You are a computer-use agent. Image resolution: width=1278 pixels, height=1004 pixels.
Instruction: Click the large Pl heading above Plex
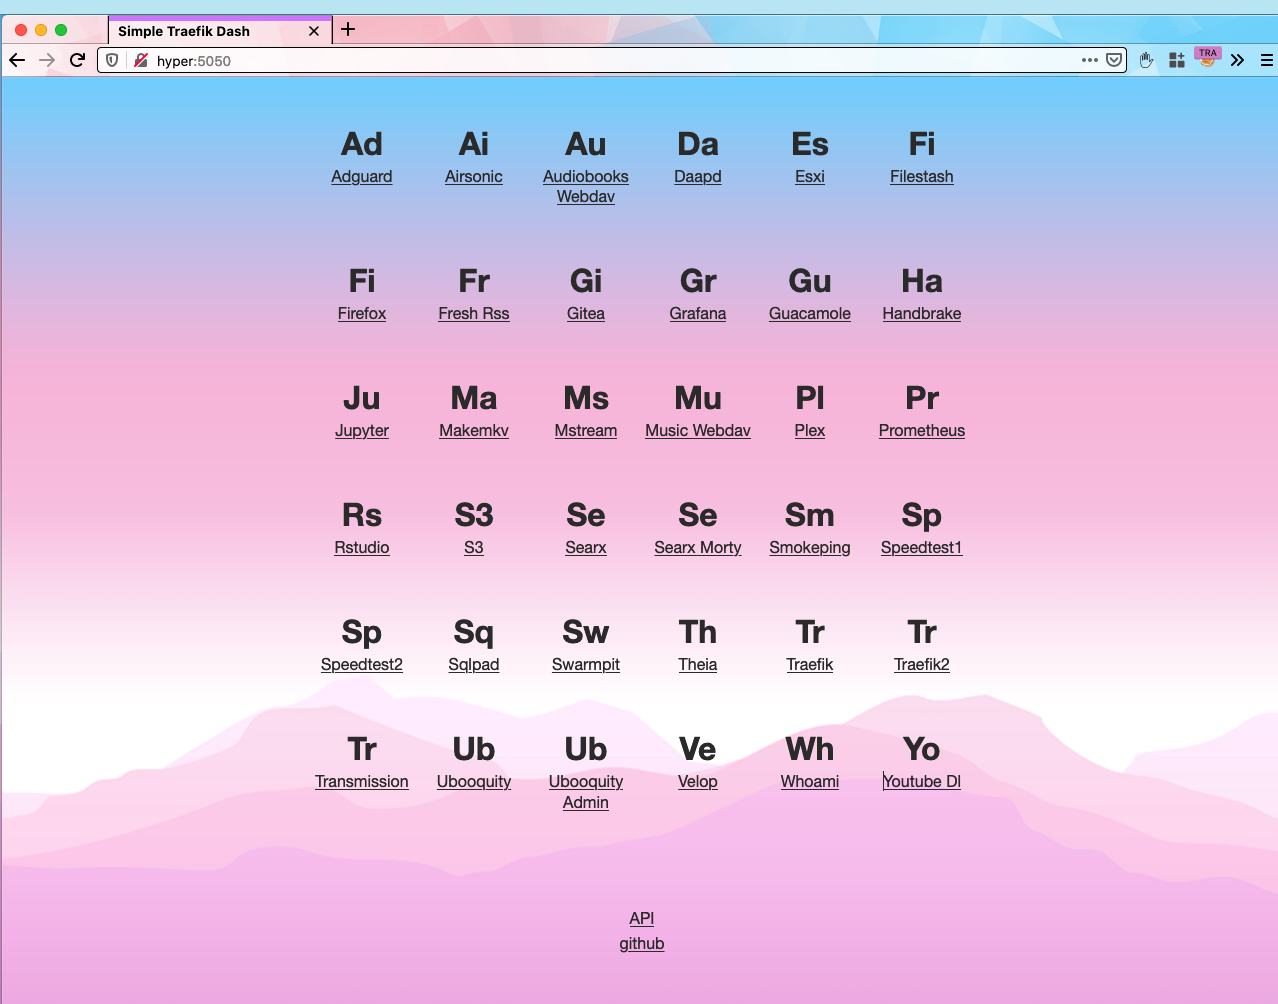pyautogui.click(x=810, y=398)
